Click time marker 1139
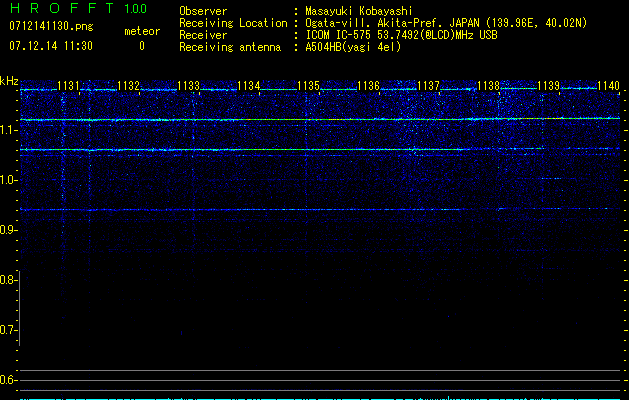Image resolution: width=629 pixels, height=400 pixels. 548,85
